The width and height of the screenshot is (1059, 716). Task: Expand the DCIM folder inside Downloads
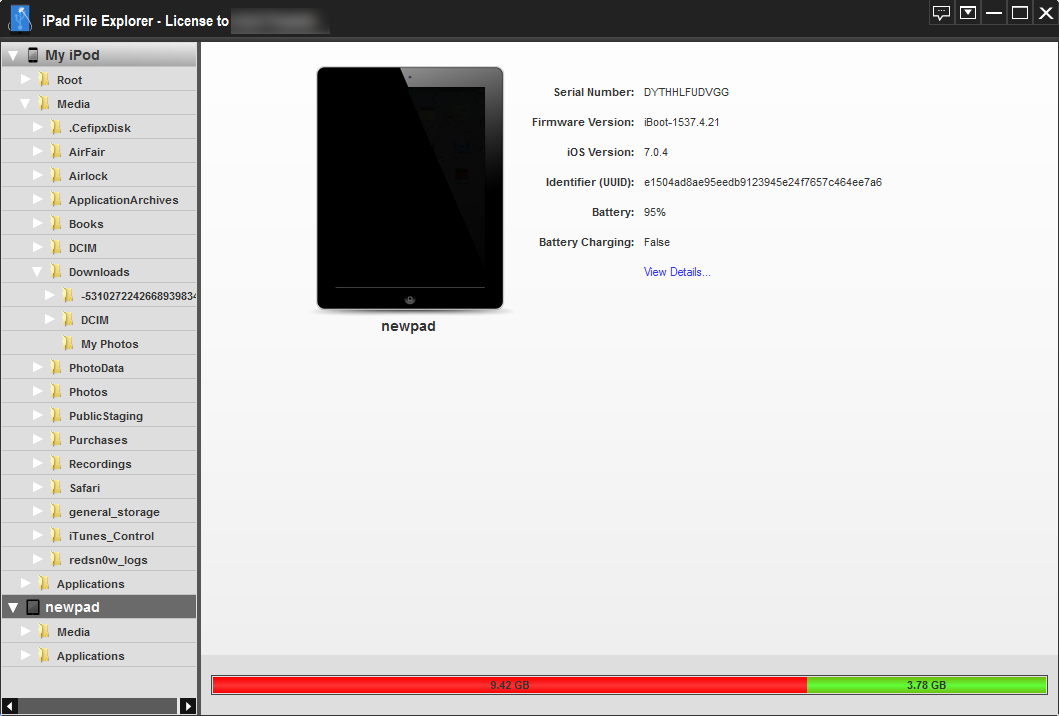50,319
